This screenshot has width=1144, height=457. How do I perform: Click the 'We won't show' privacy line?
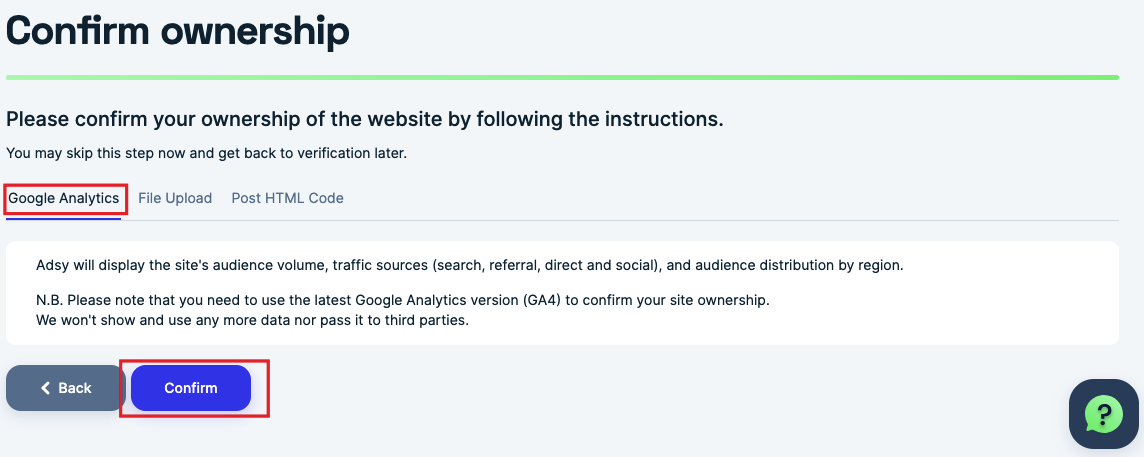[252, 320]
